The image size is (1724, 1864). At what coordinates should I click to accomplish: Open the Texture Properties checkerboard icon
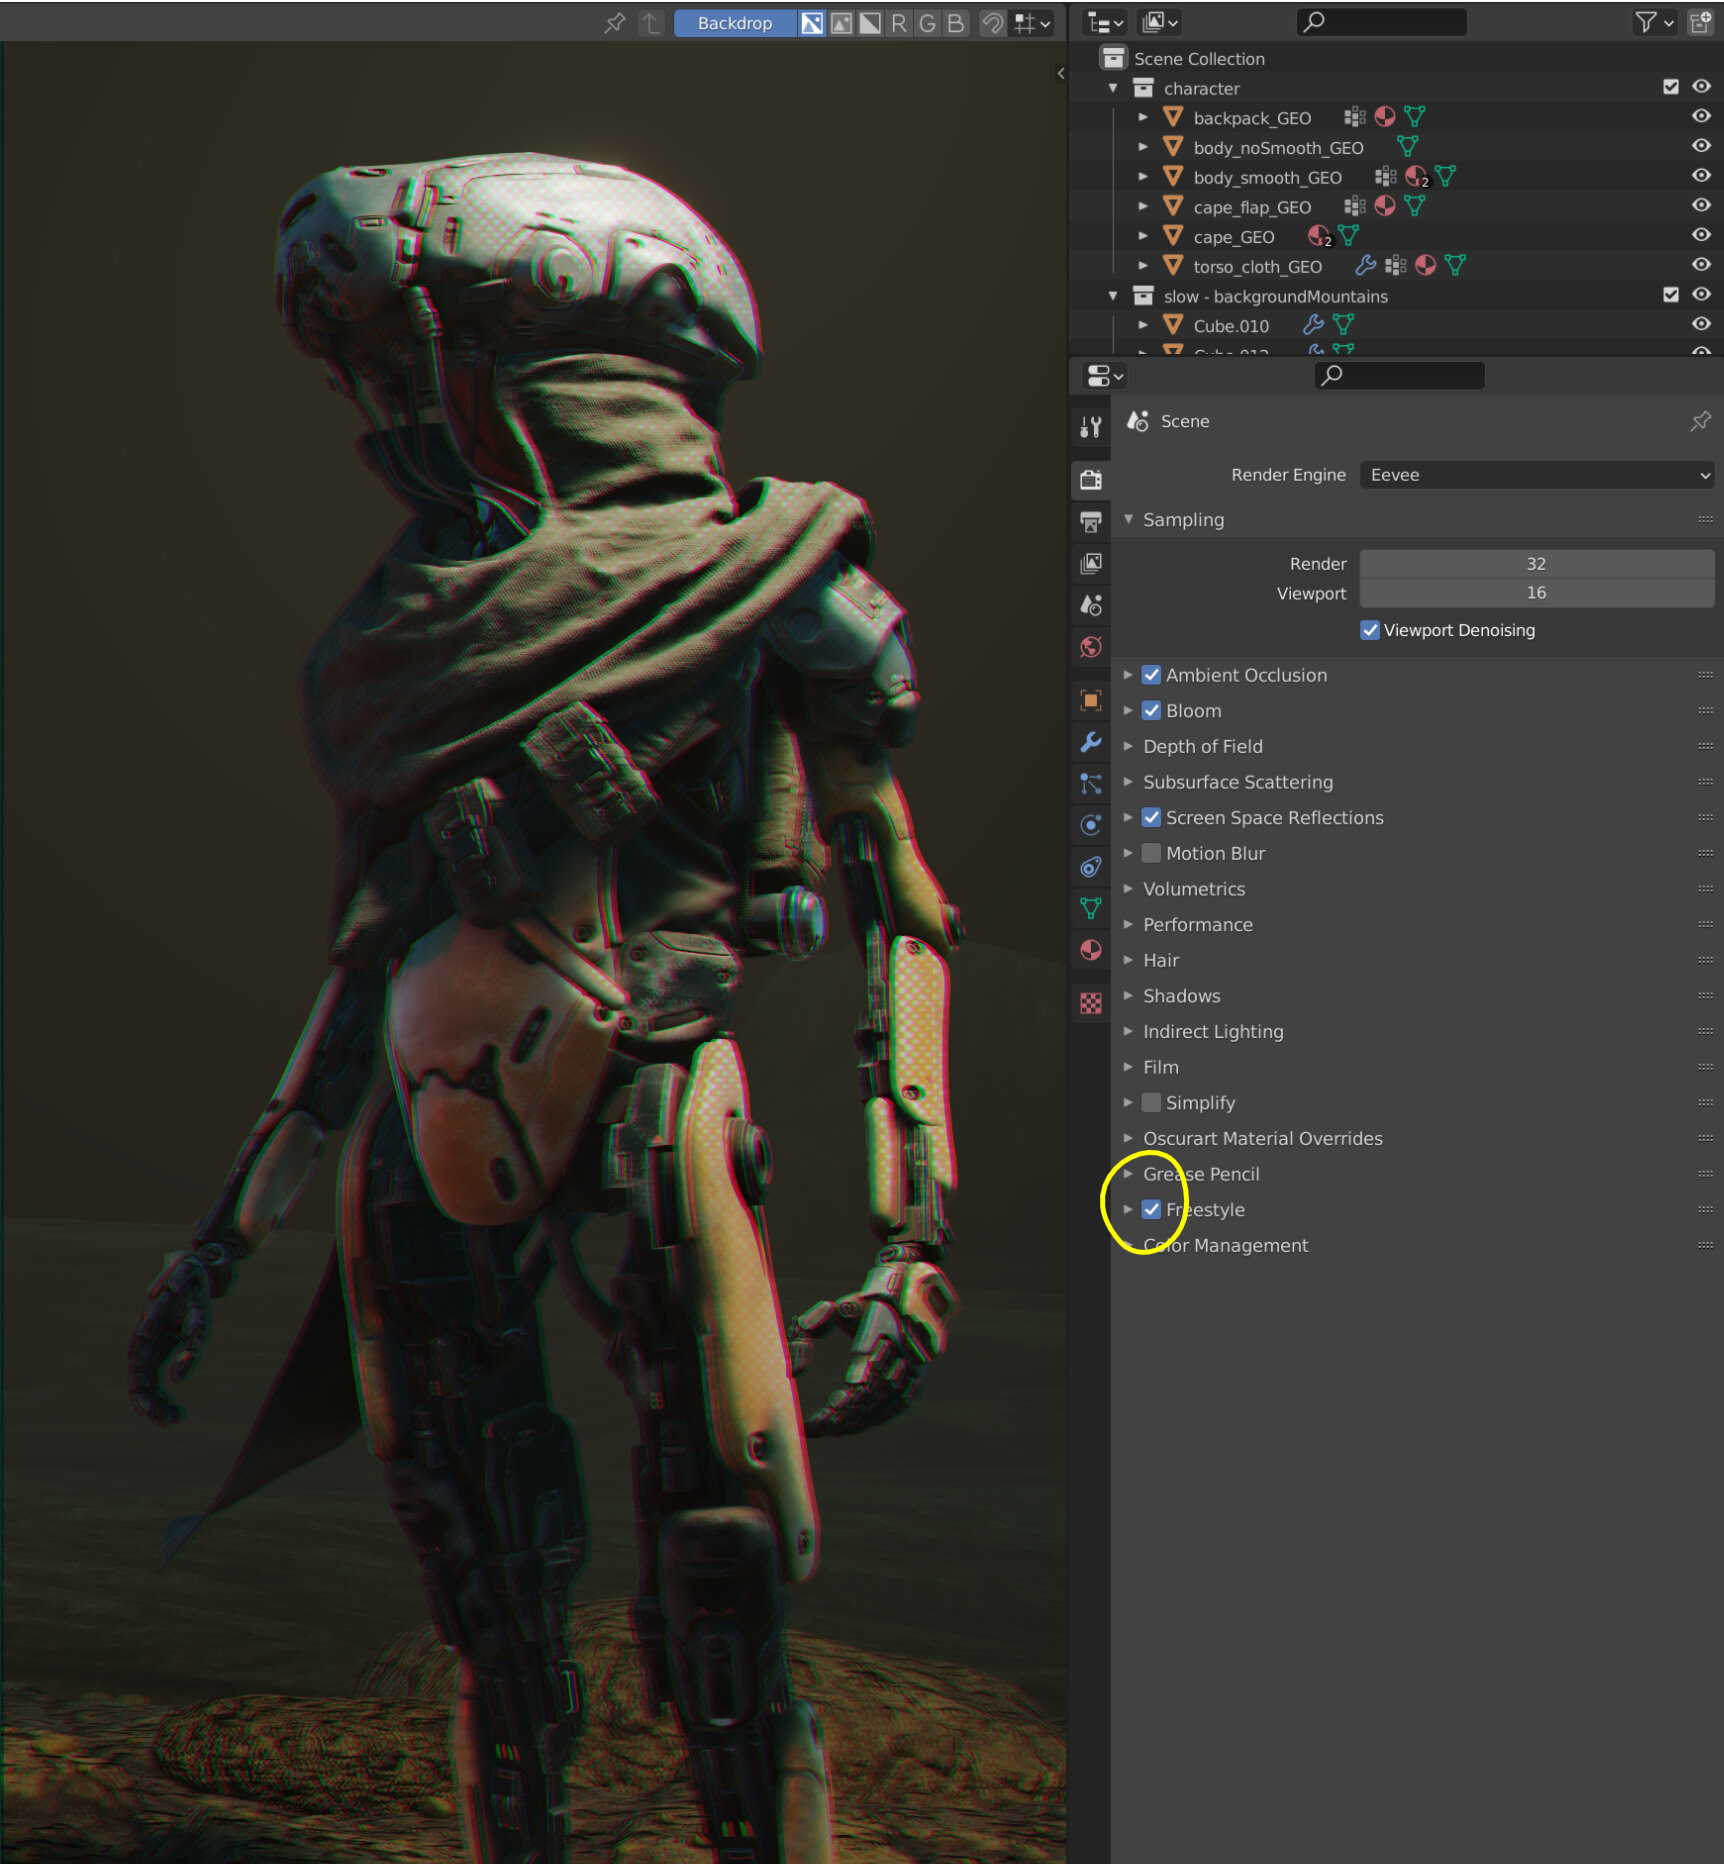(x=1090, y=1003)
